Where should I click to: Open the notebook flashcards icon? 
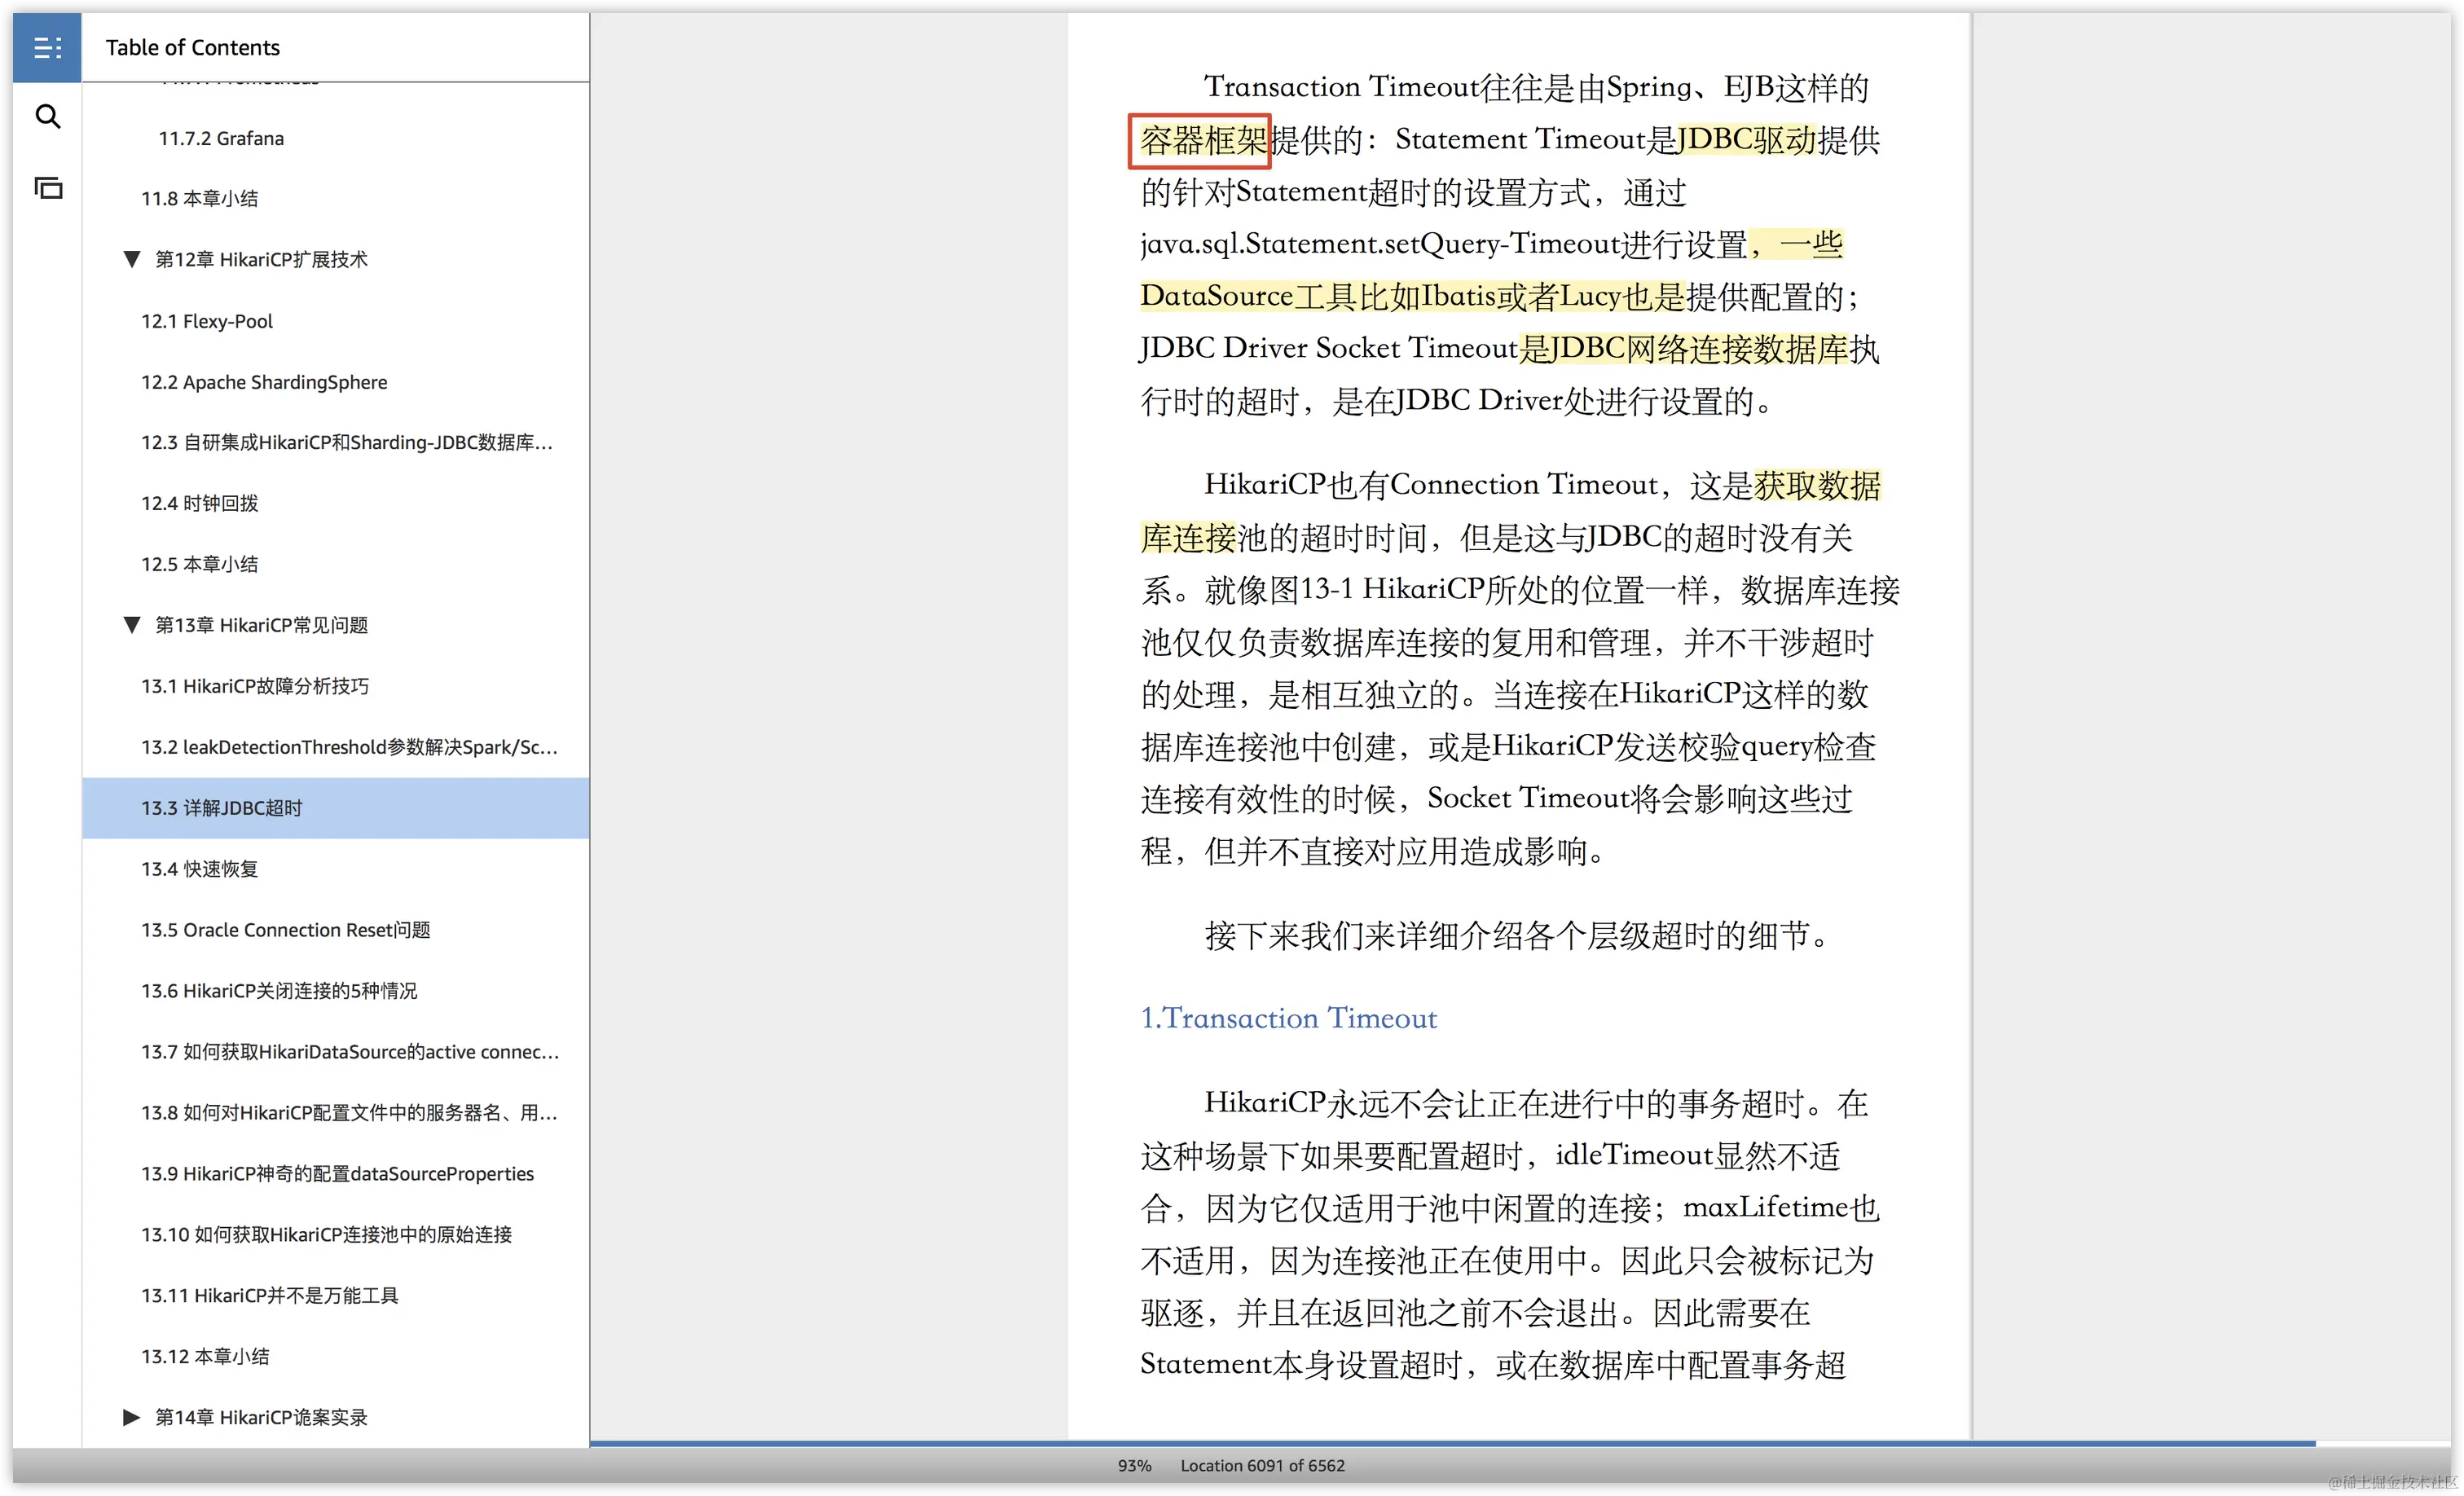coord(47,188)
